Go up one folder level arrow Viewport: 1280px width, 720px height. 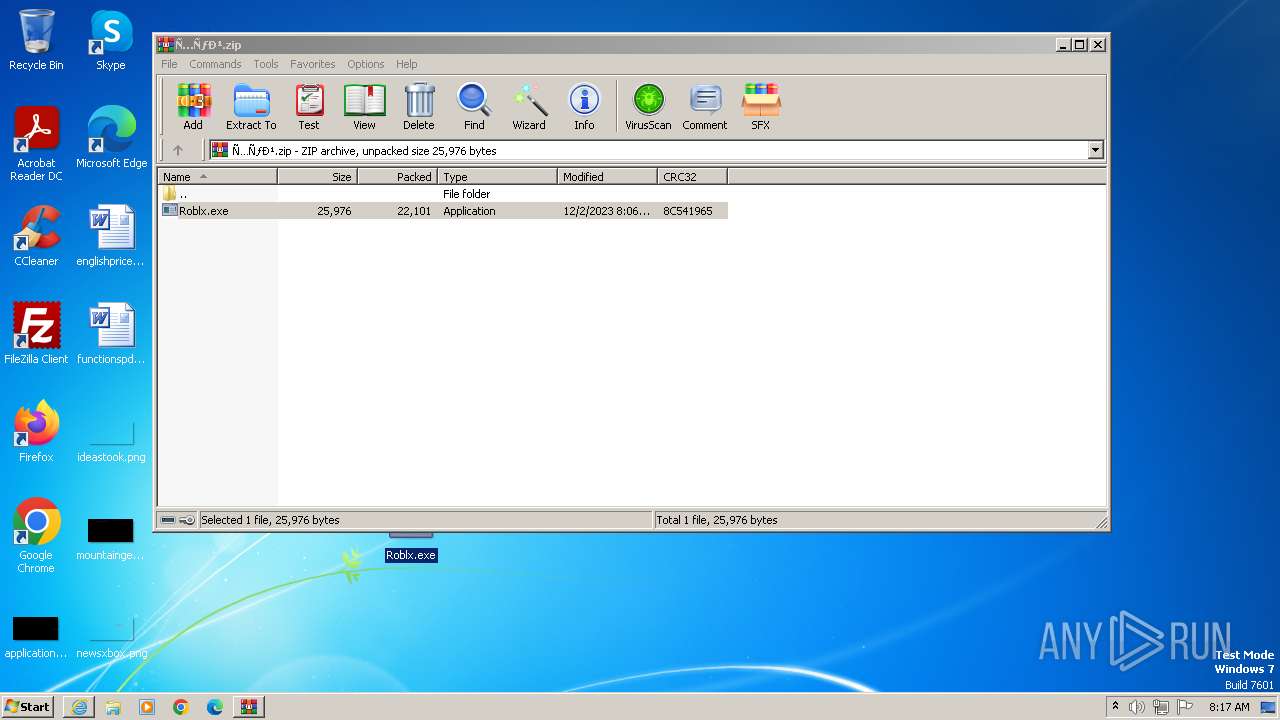tap(178, 150)
